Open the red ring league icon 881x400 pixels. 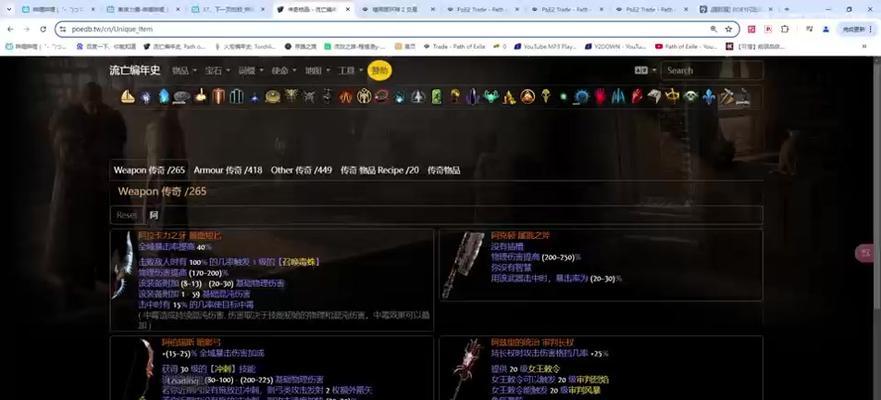coord(382,97)
